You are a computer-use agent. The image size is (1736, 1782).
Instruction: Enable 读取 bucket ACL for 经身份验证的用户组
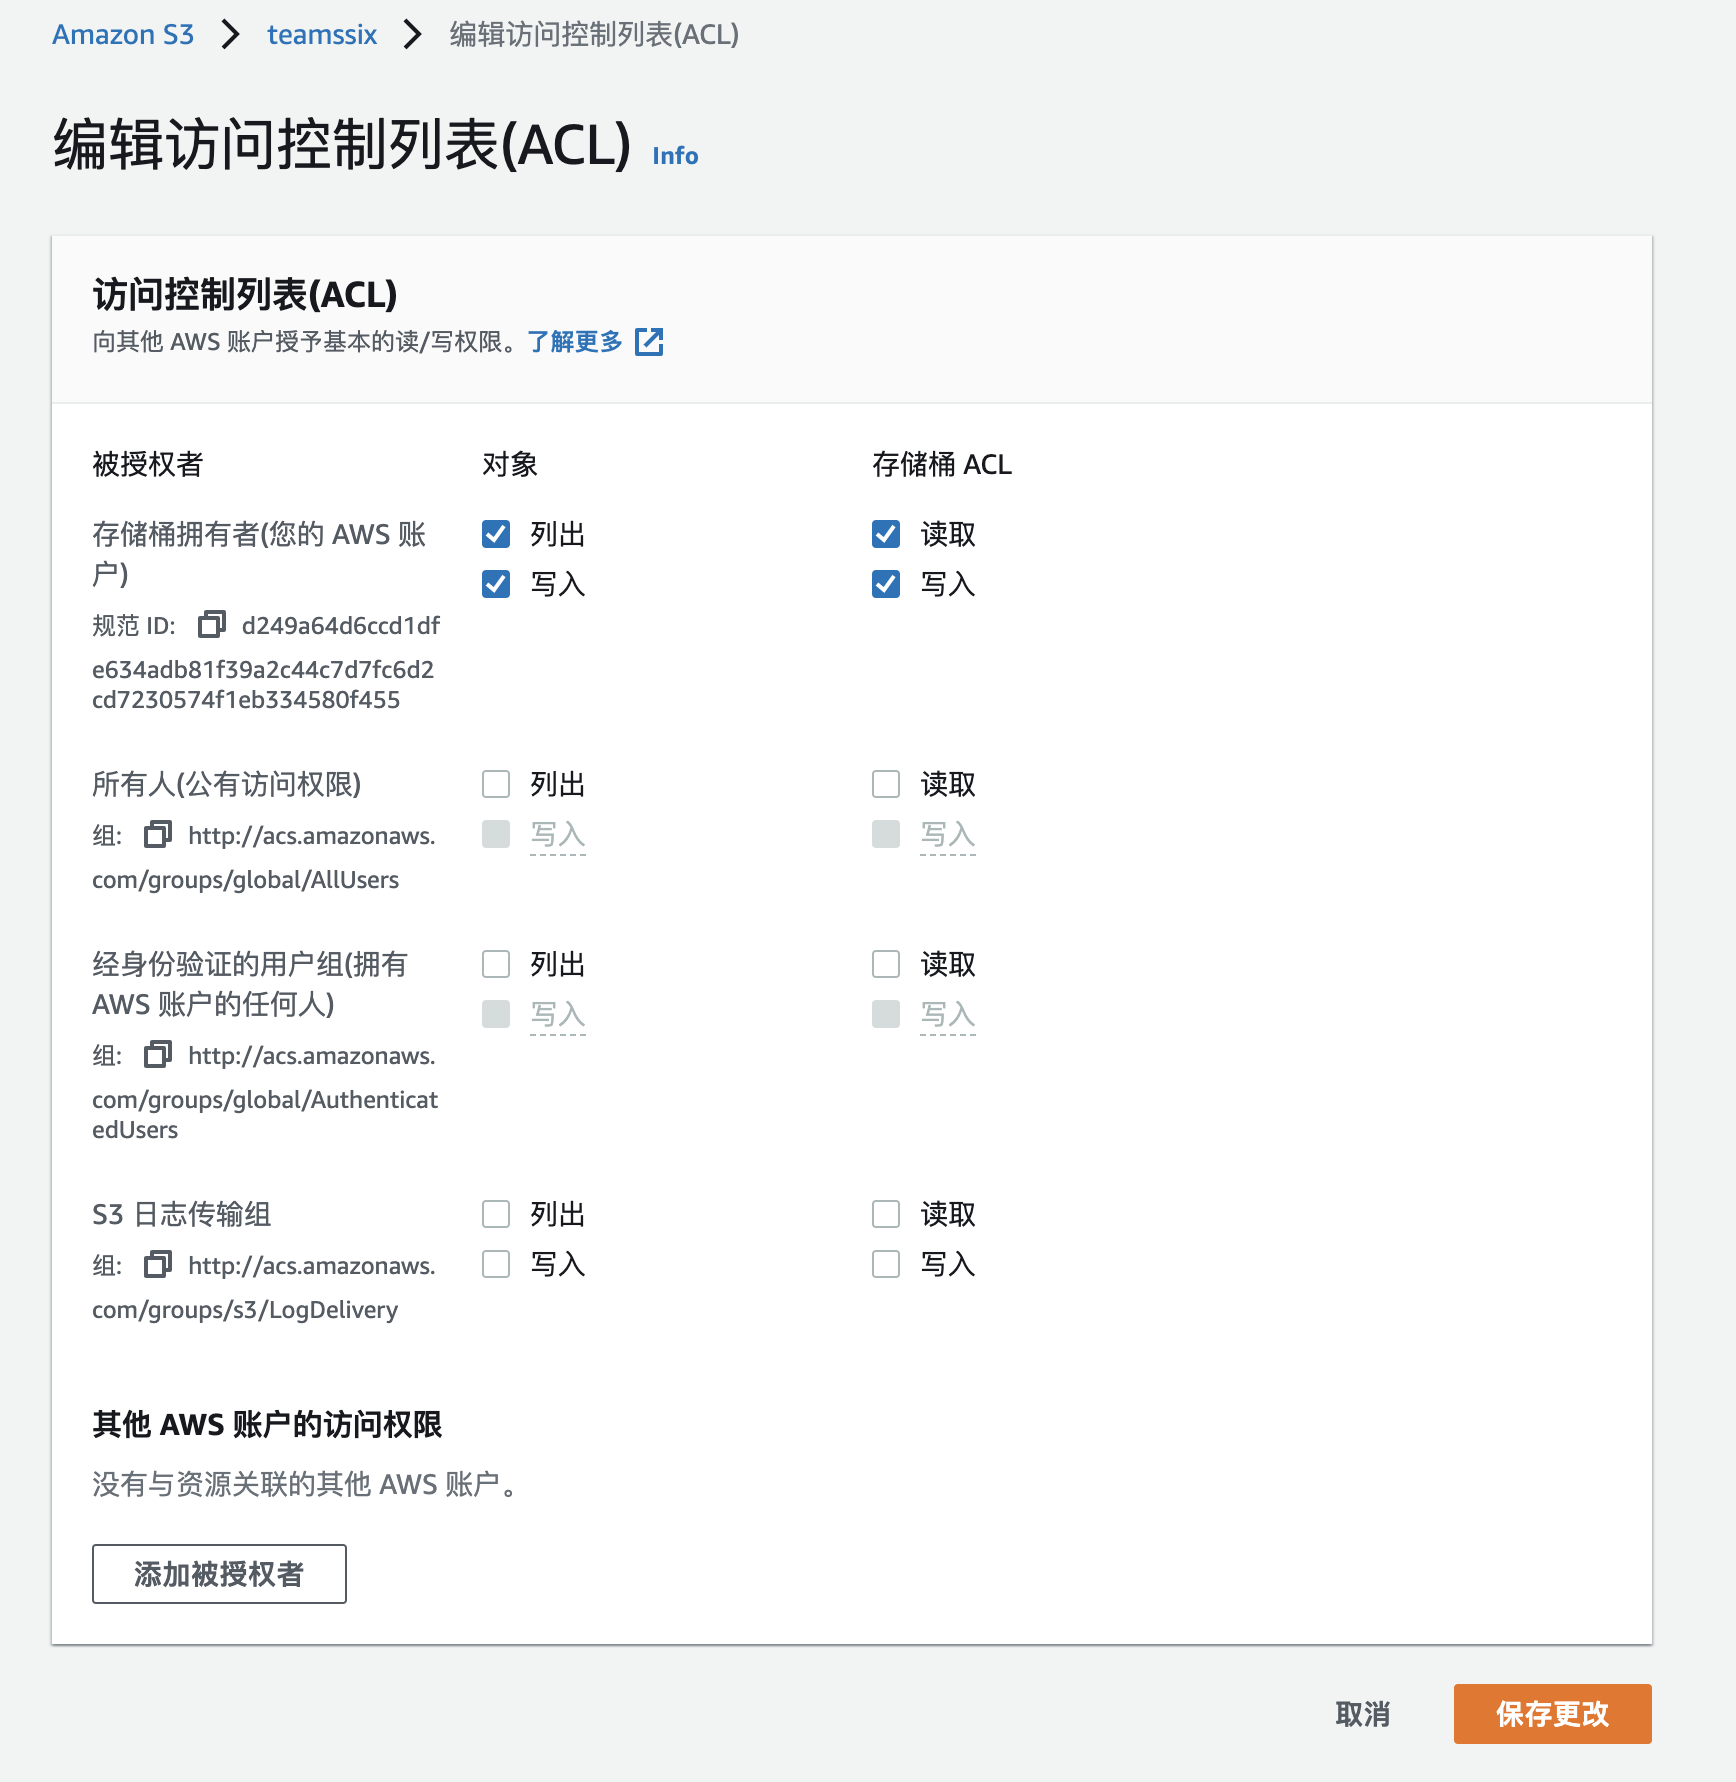[885, 964]
